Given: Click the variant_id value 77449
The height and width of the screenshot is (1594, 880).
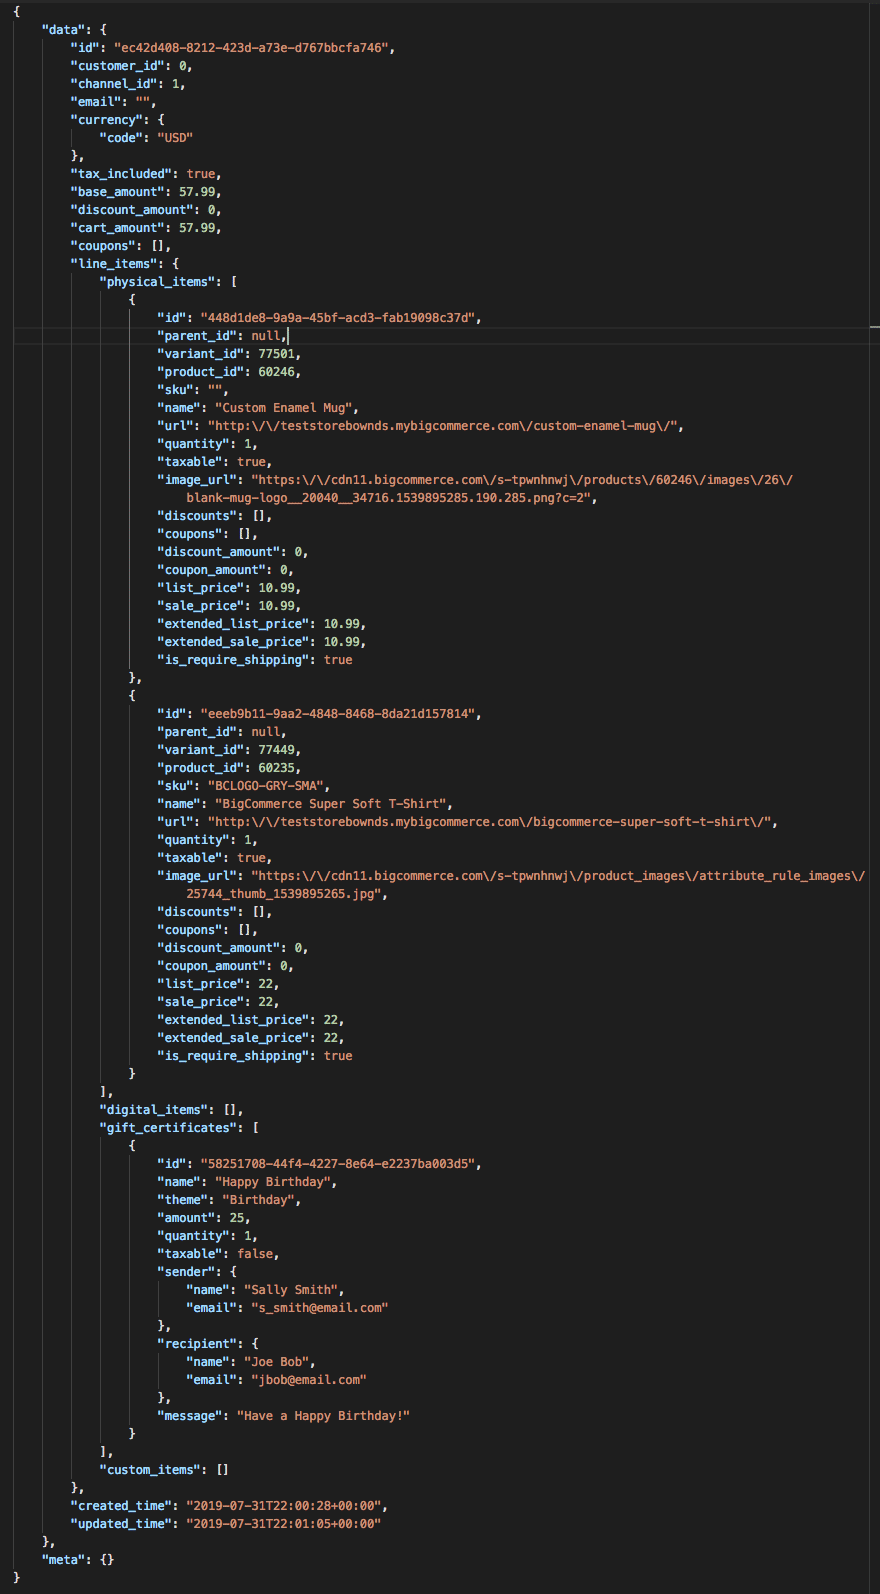Looking at the screenshot, I should click(x=276, y=750).
